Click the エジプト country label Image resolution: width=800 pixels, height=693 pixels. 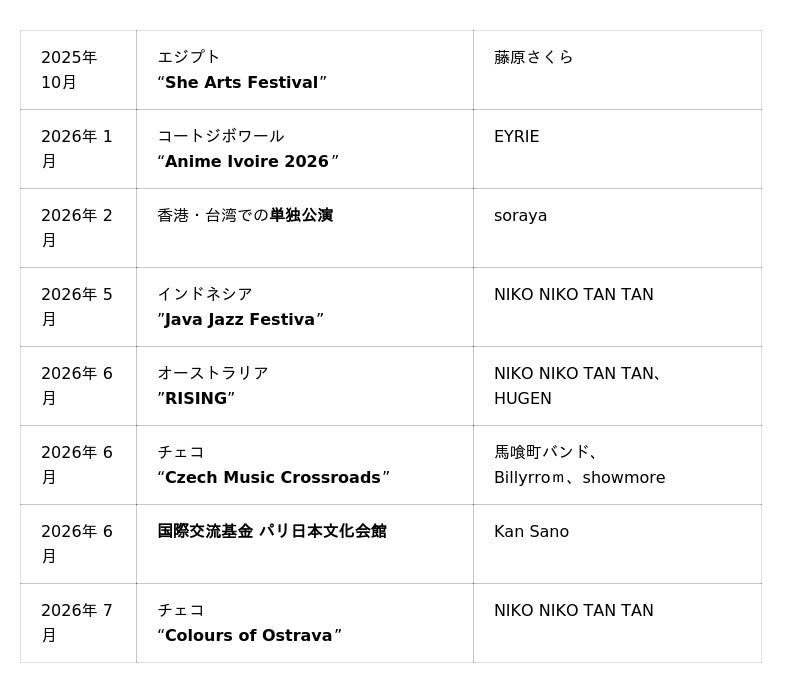click(x=189, y=57)
